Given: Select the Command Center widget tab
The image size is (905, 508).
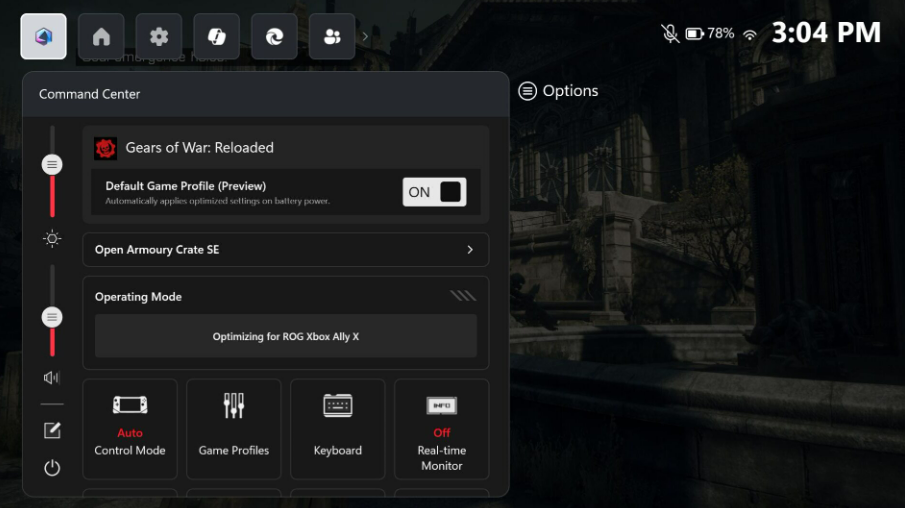Looking at the screenshot, I should pyautogui.click(x=44, y=37).
